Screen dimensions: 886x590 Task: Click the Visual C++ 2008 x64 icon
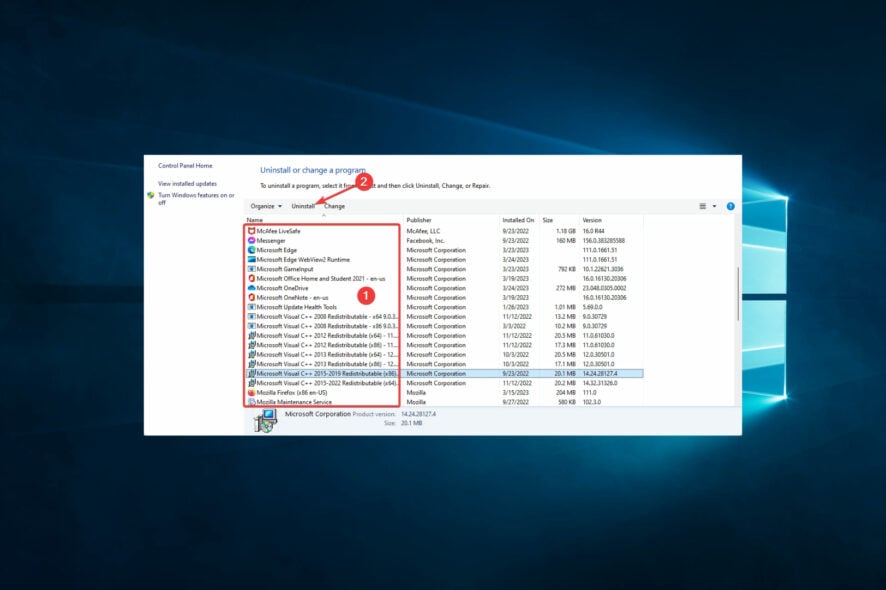[251, 316]
